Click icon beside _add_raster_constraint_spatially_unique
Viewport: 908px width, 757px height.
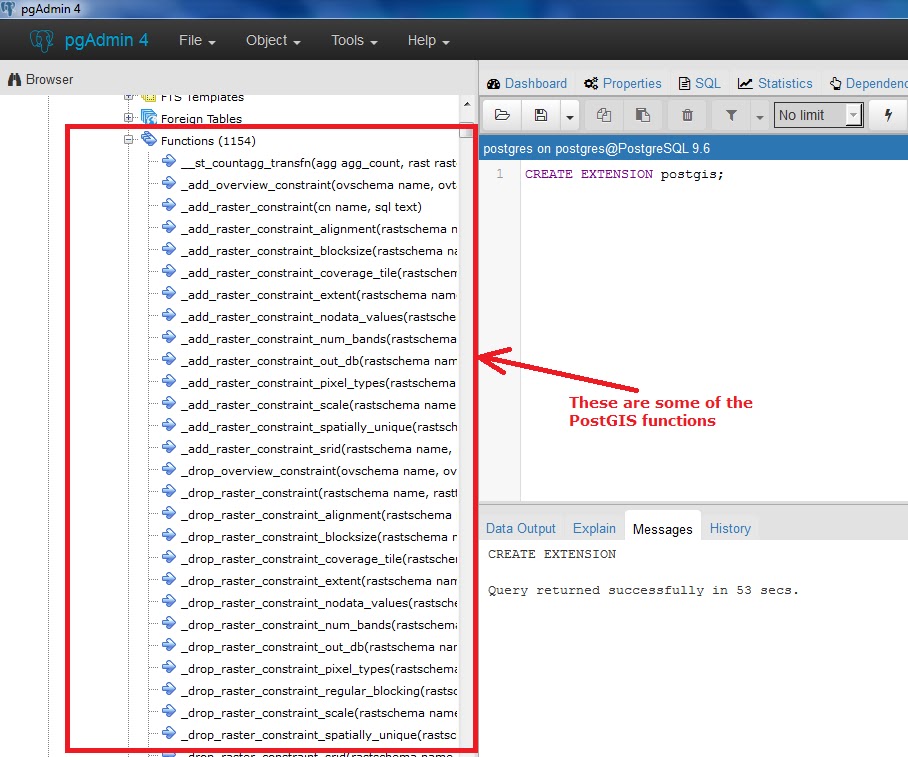[169, 425]
